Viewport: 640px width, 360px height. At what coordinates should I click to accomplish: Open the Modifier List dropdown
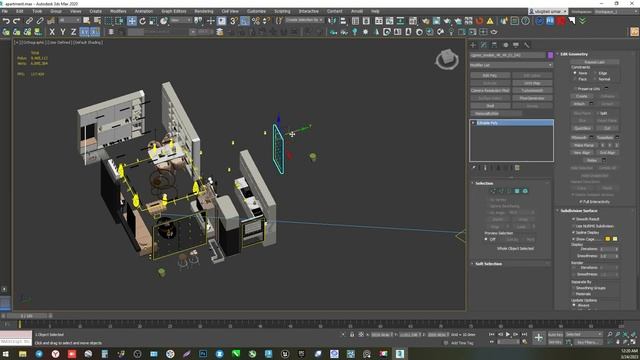tap(511, 65)
